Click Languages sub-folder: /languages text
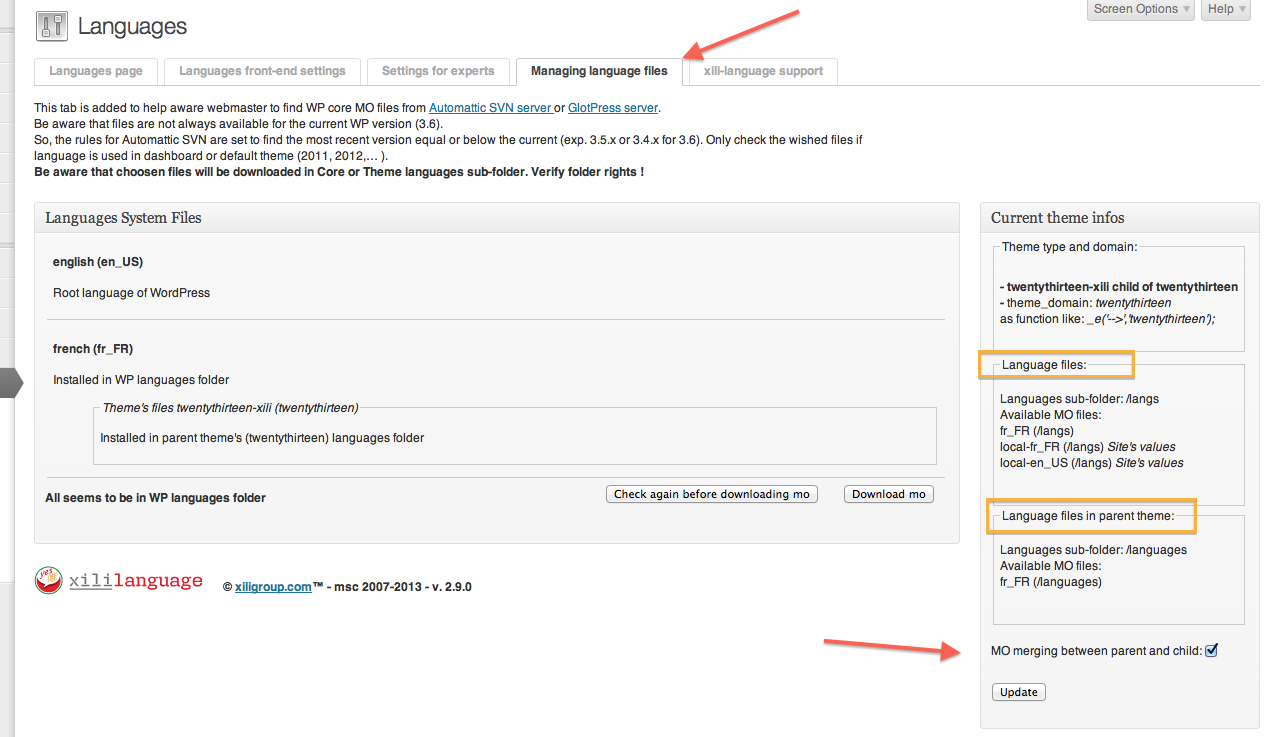The image size is (1267, 737). (x=1094, y=550)
